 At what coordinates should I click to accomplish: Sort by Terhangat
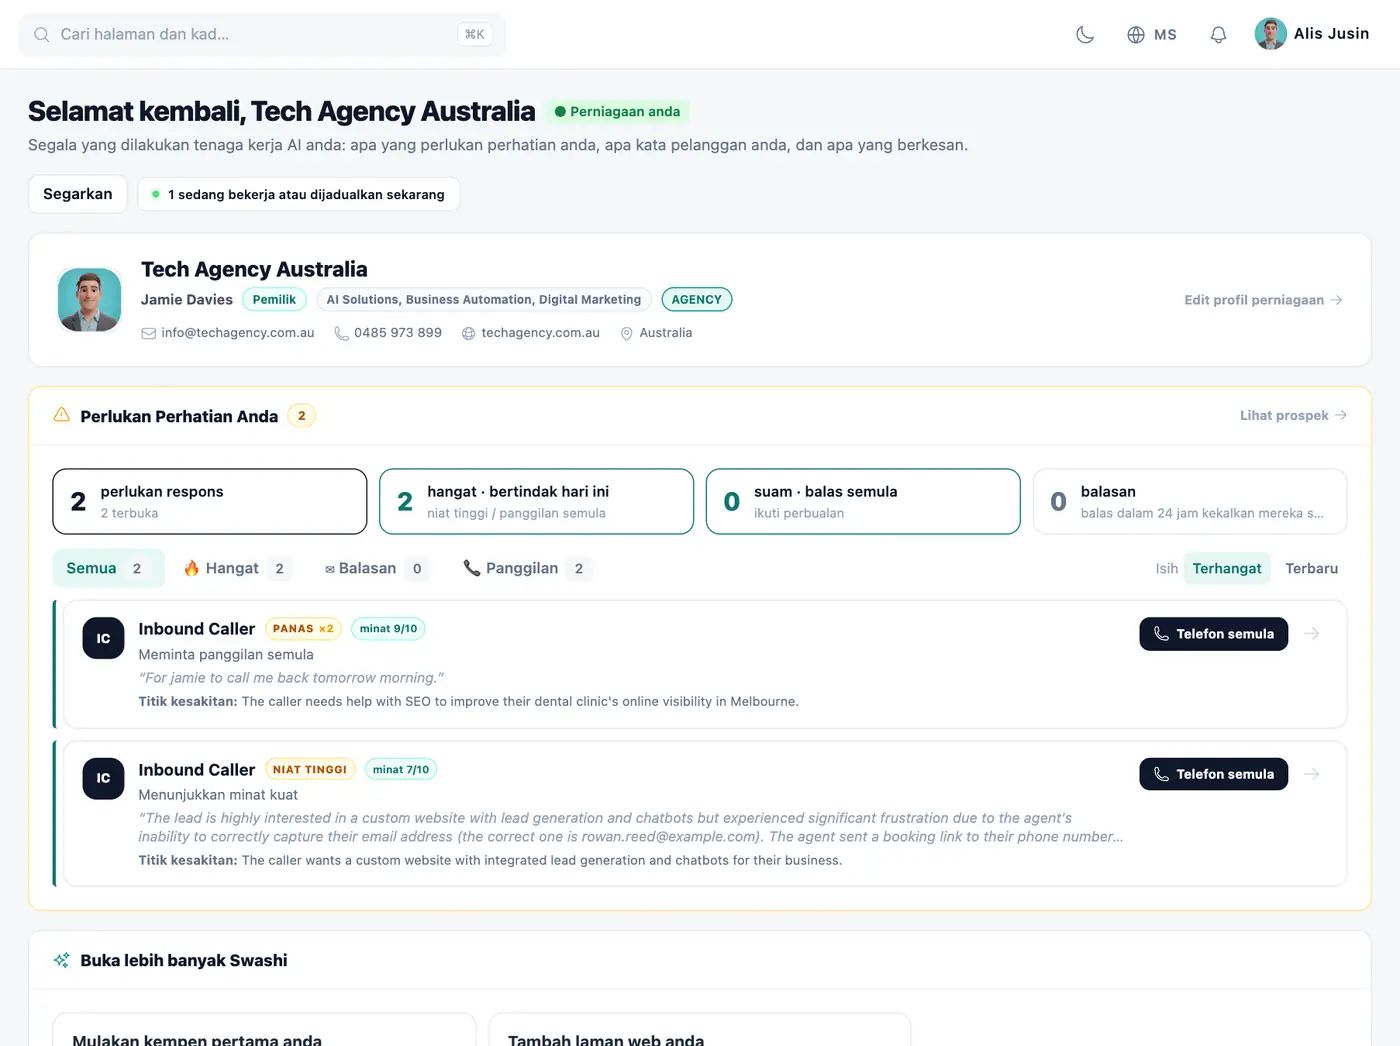(x=1227, y=568)
